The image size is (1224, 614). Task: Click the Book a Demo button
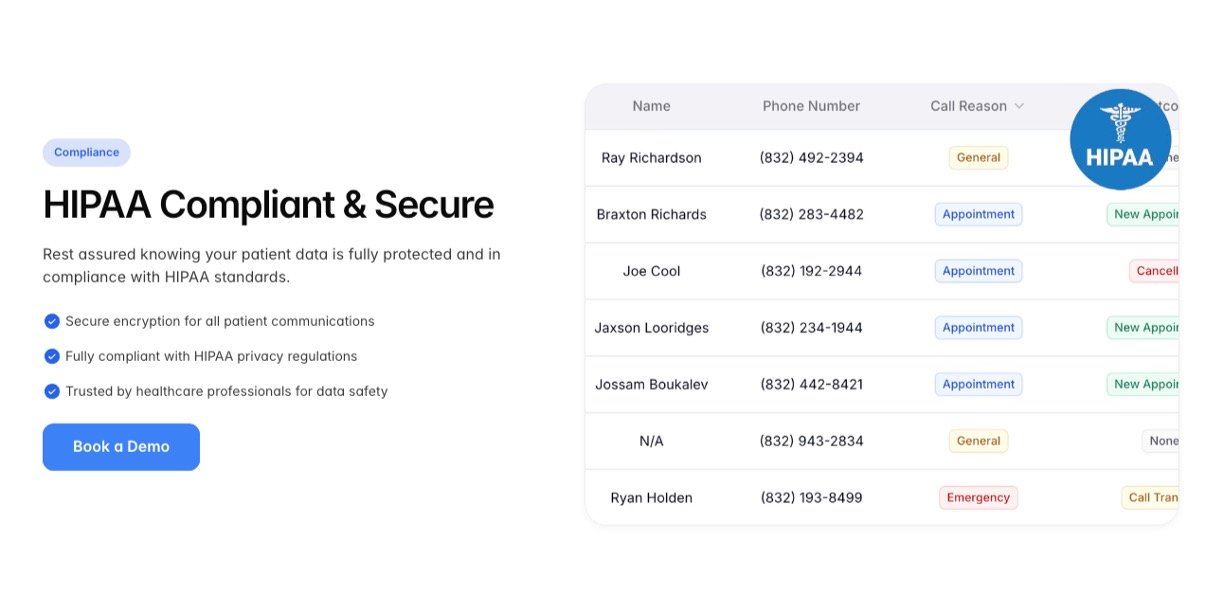121,447
